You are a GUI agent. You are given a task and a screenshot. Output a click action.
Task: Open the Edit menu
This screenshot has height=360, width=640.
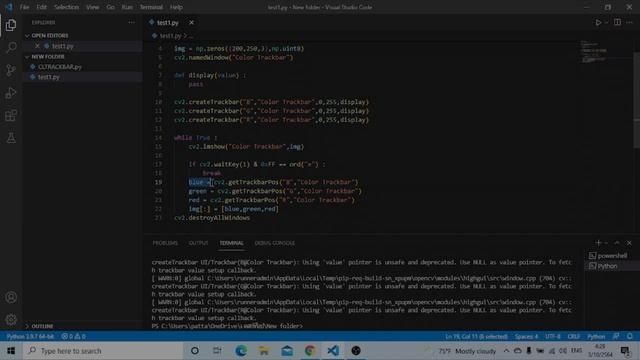point(41,7)
